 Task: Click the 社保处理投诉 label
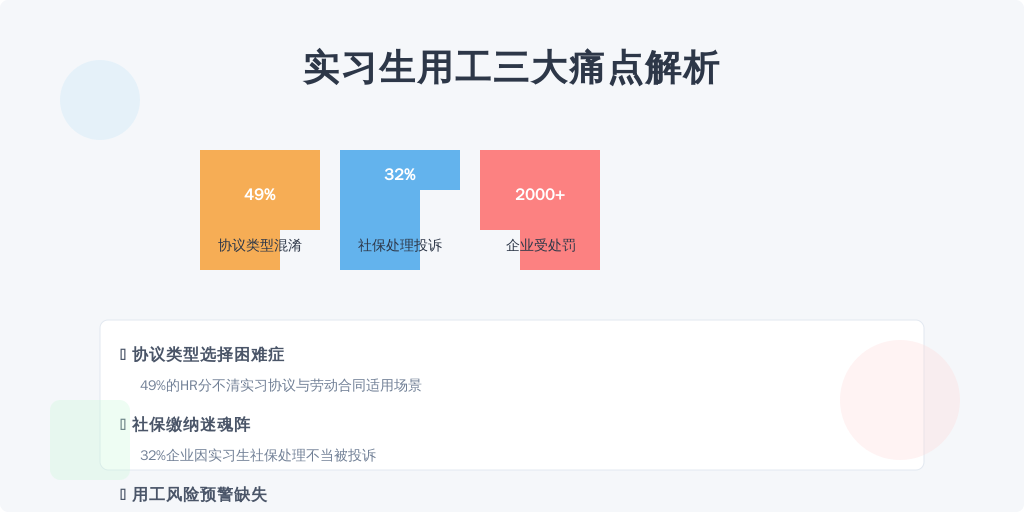point(400,246)
